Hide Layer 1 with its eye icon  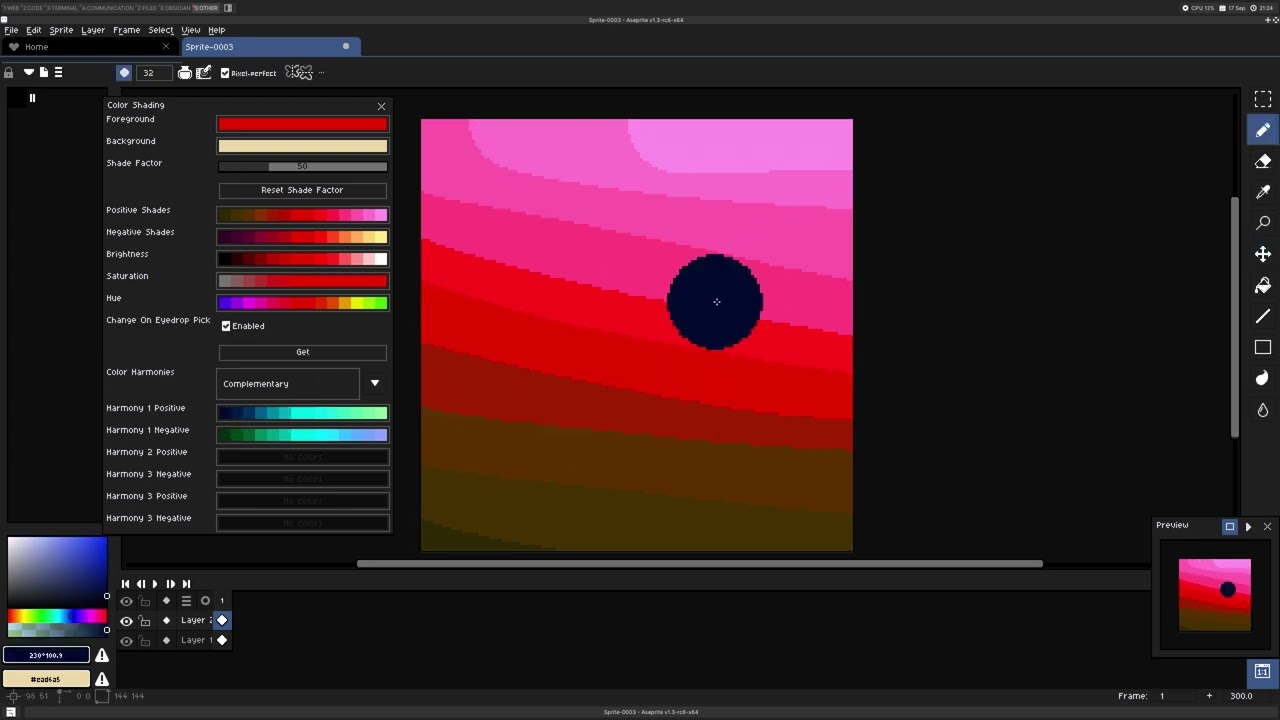pyautogui.click(x=126, y=640)
